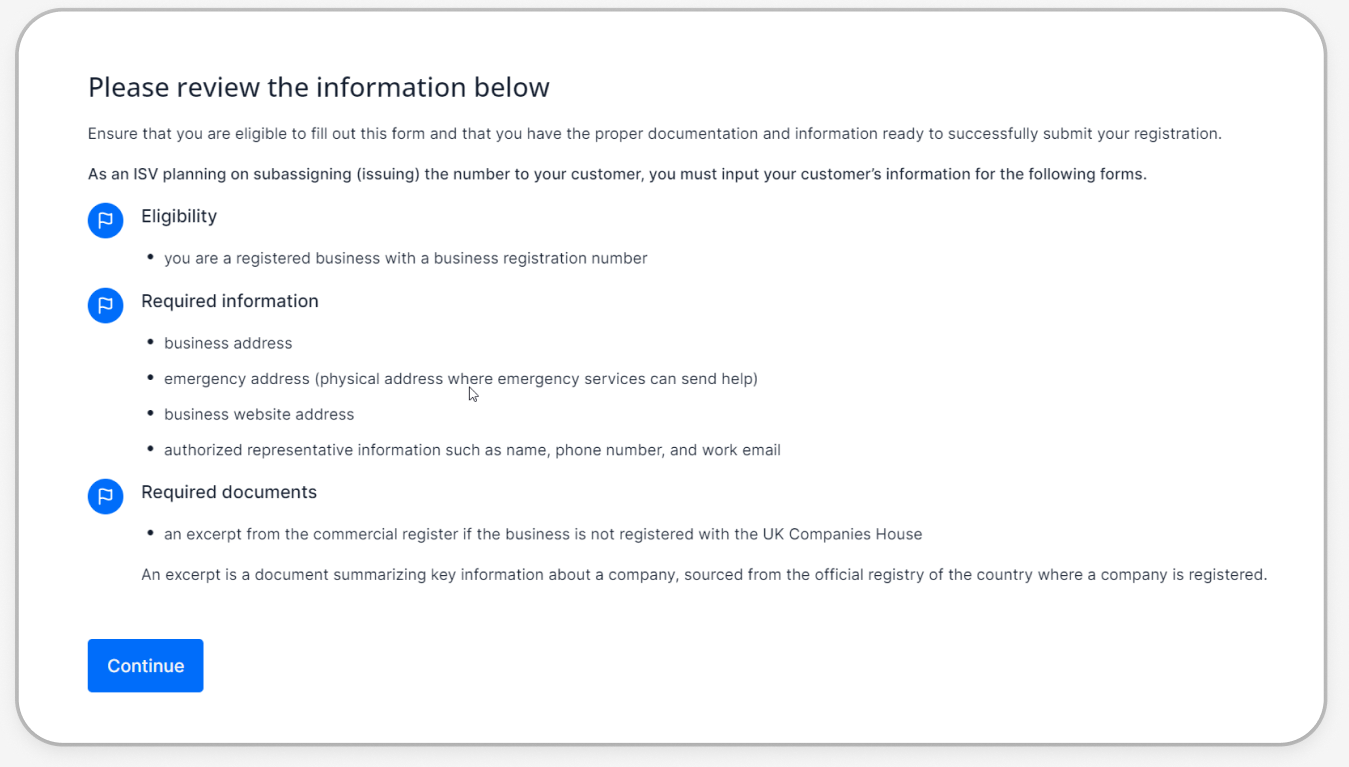1349x767 pixels.
Task: Click the flag icon beside Eligibility
Action: 105,220
